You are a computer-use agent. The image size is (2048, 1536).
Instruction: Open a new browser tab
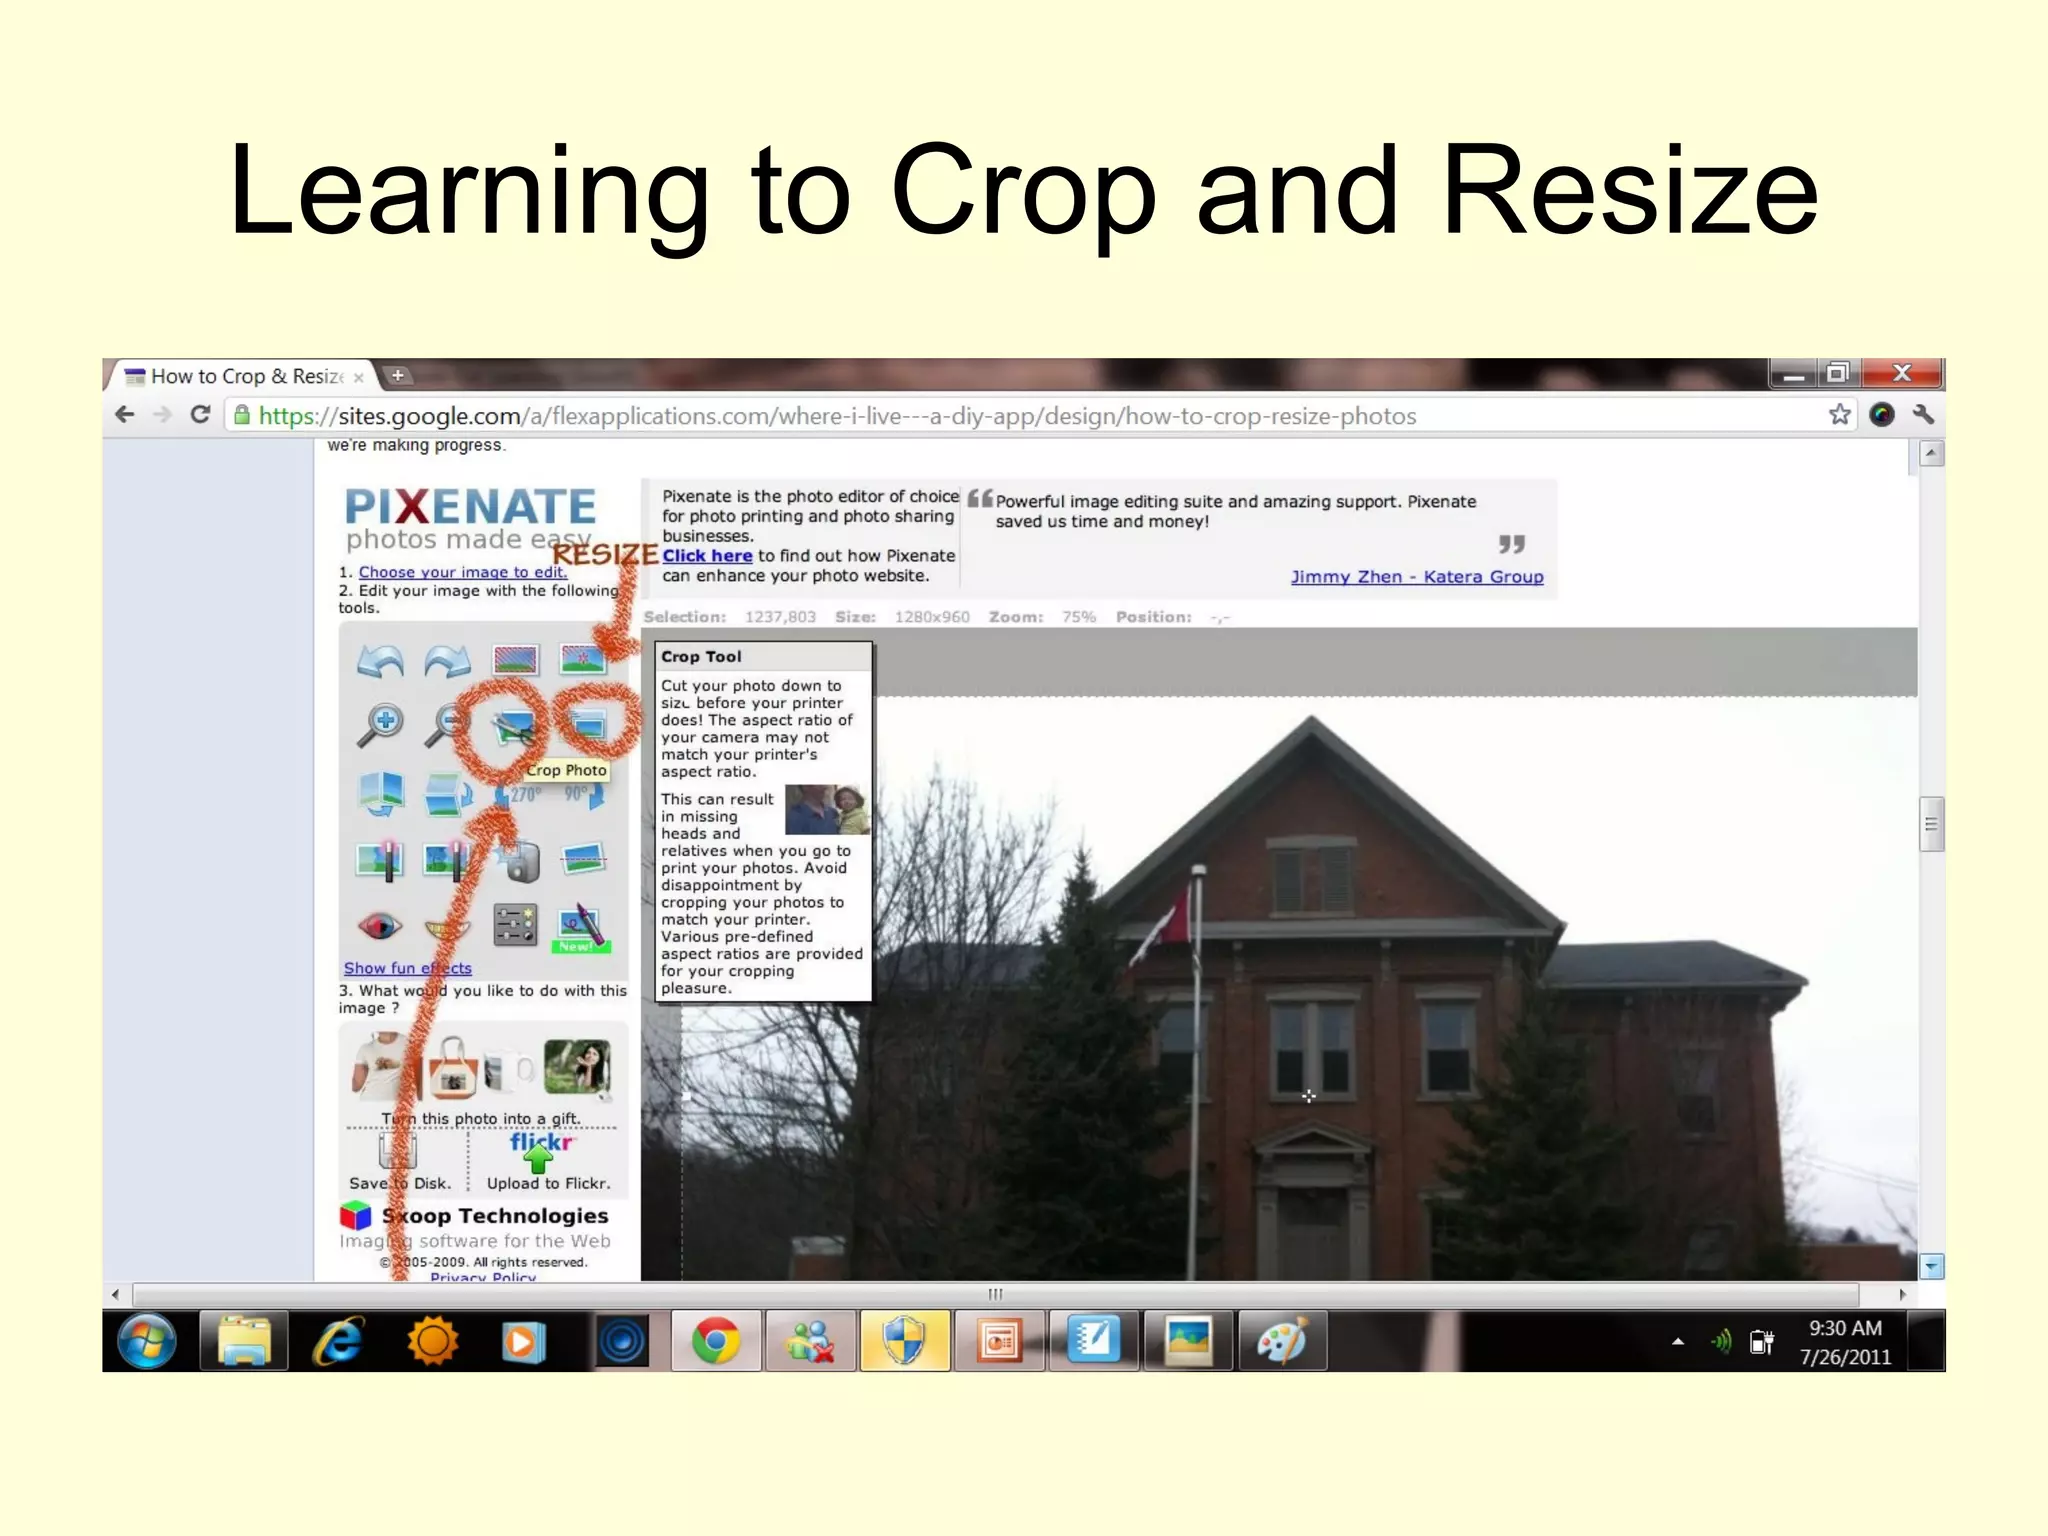398,376
